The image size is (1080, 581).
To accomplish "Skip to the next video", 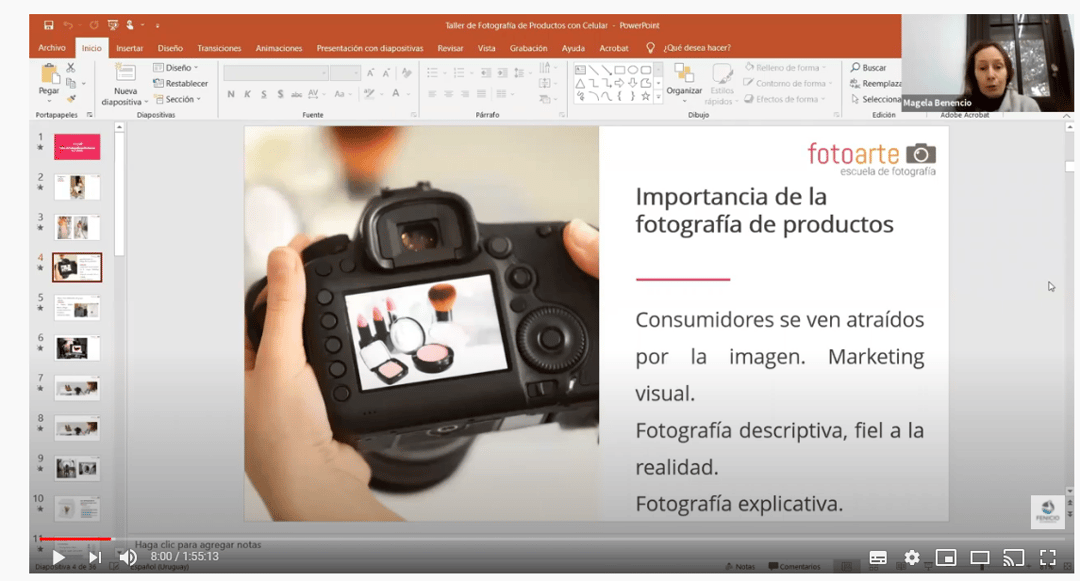I will tap(95, 557).
